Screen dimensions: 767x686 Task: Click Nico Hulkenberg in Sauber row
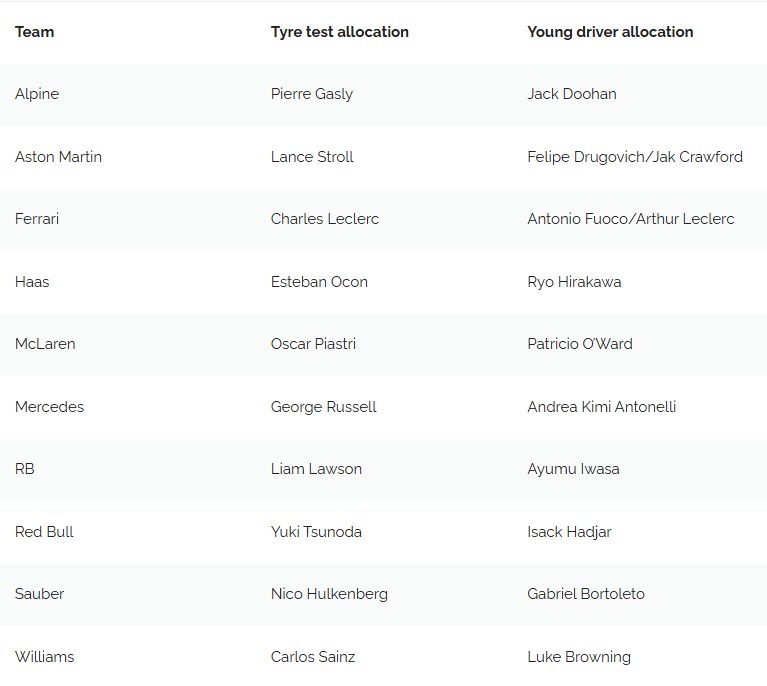coord(329,594)
